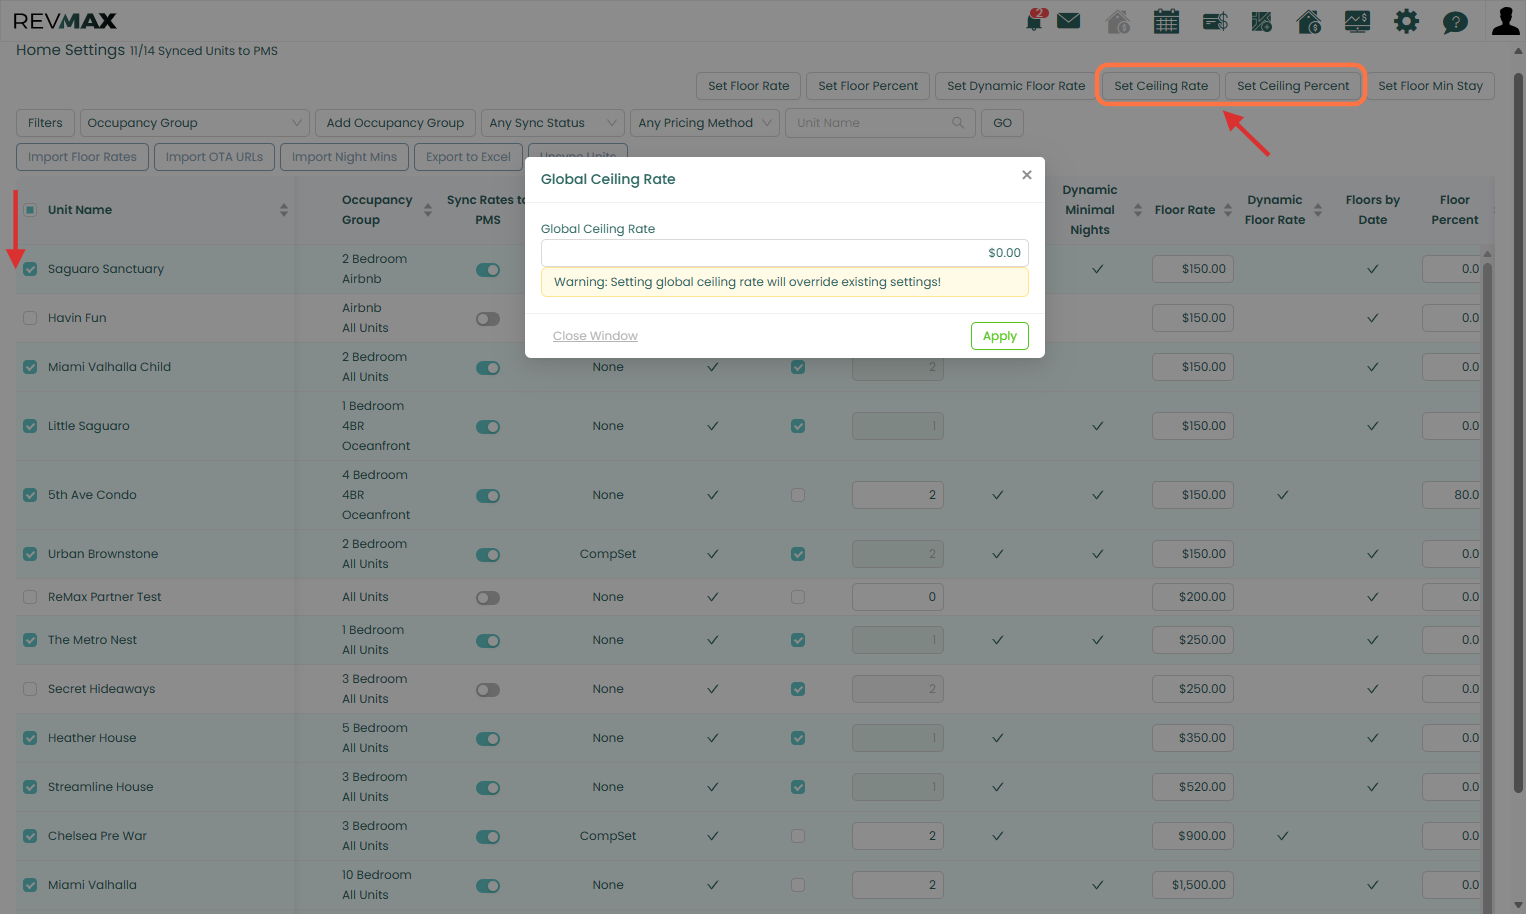Click the Set Ceiling Rate button
Screen dimensions: 1526x914
[1161, 86]
